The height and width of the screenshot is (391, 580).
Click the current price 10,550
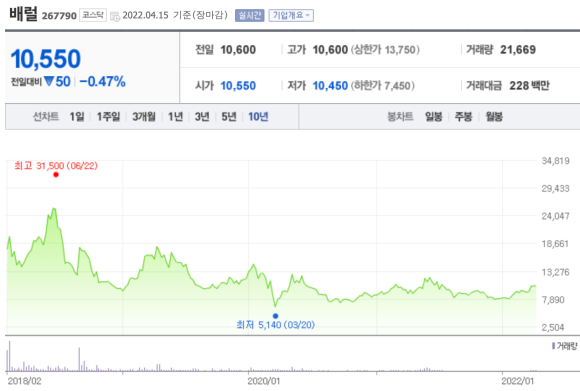[45, 59]
